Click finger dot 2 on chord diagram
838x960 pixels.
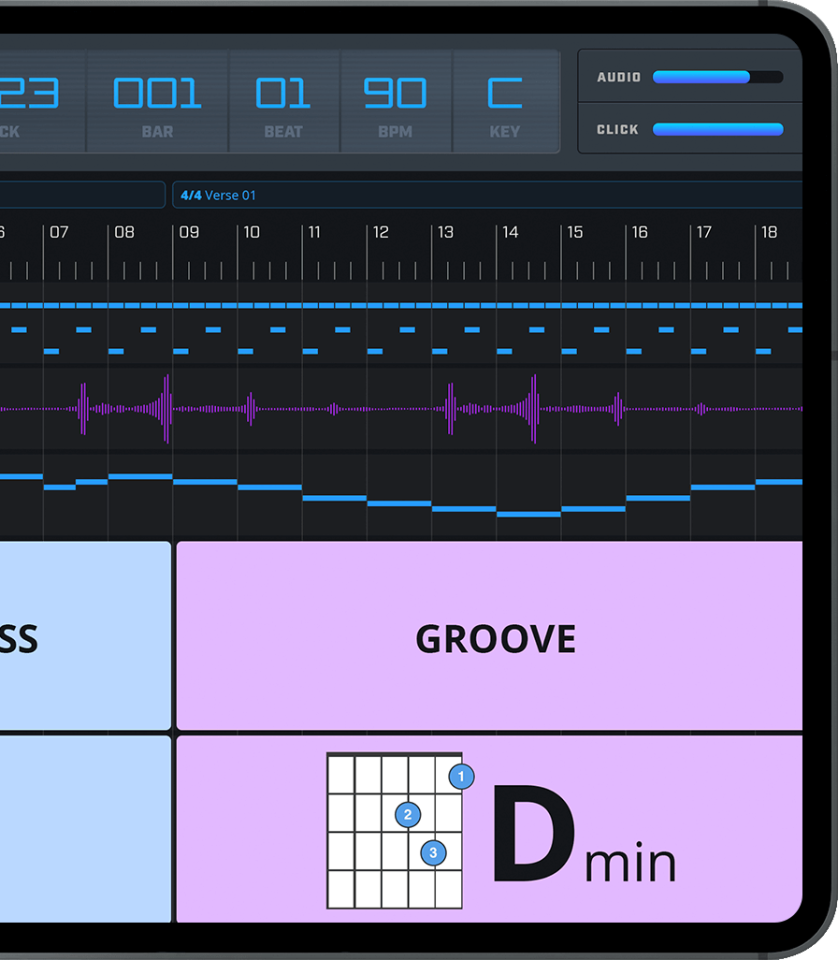tap(407, 815)
